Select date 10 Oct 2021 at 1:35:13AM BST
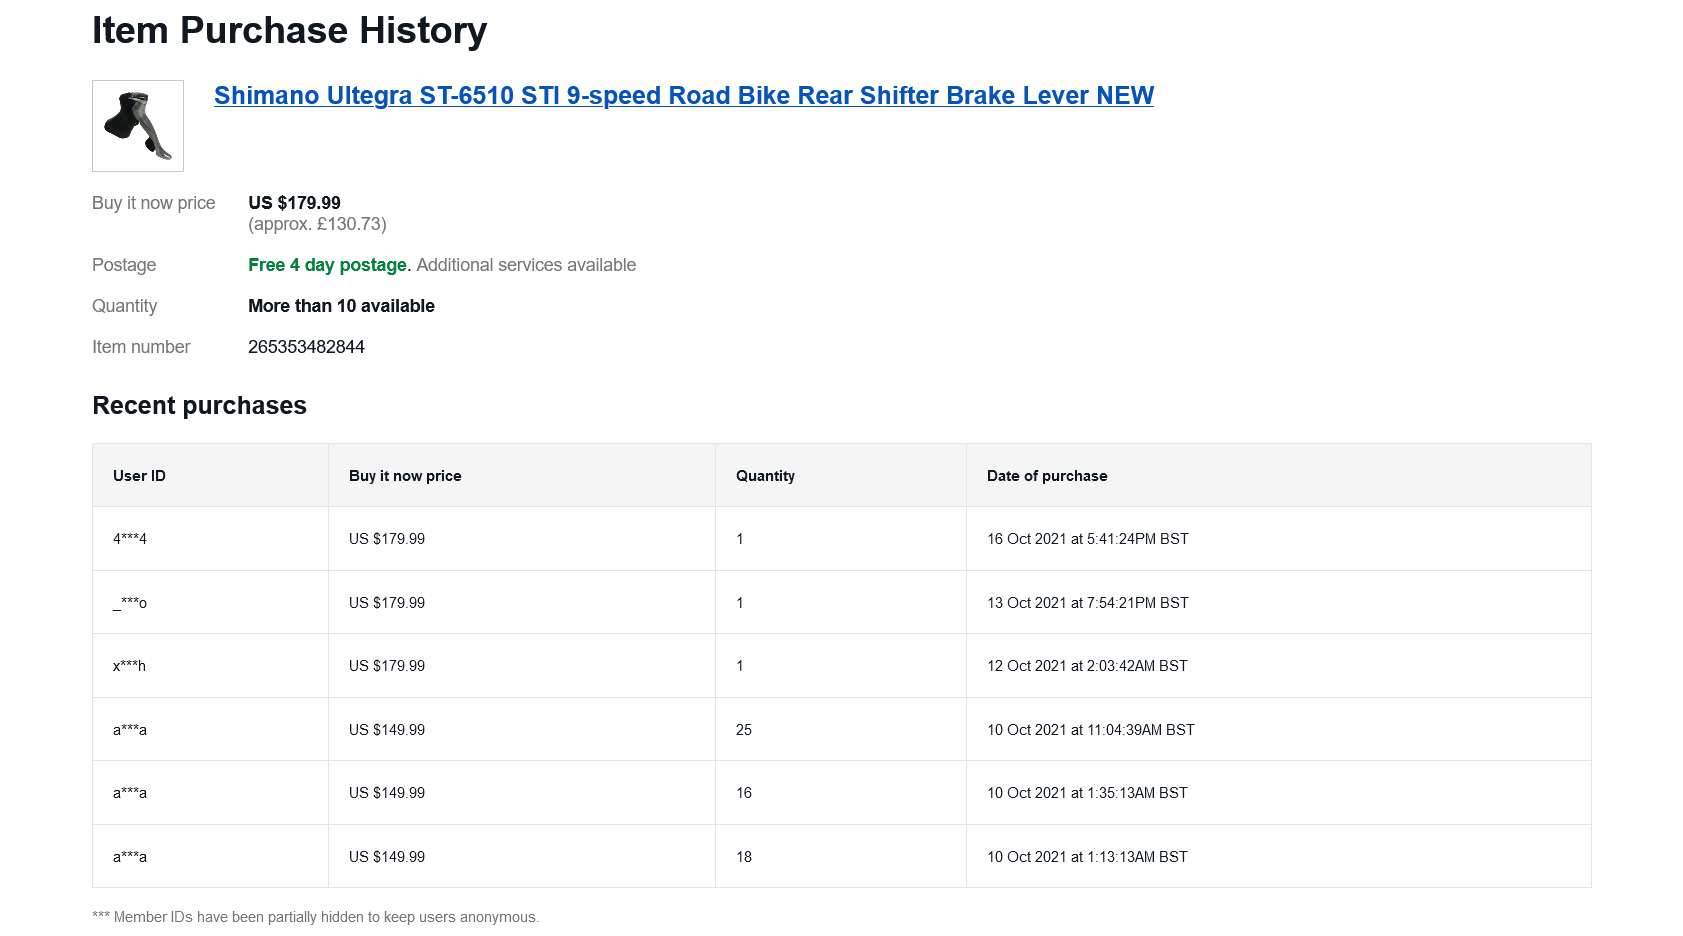The height and width of the screenshot is (936, 1683). click(x=1087, y=793)
